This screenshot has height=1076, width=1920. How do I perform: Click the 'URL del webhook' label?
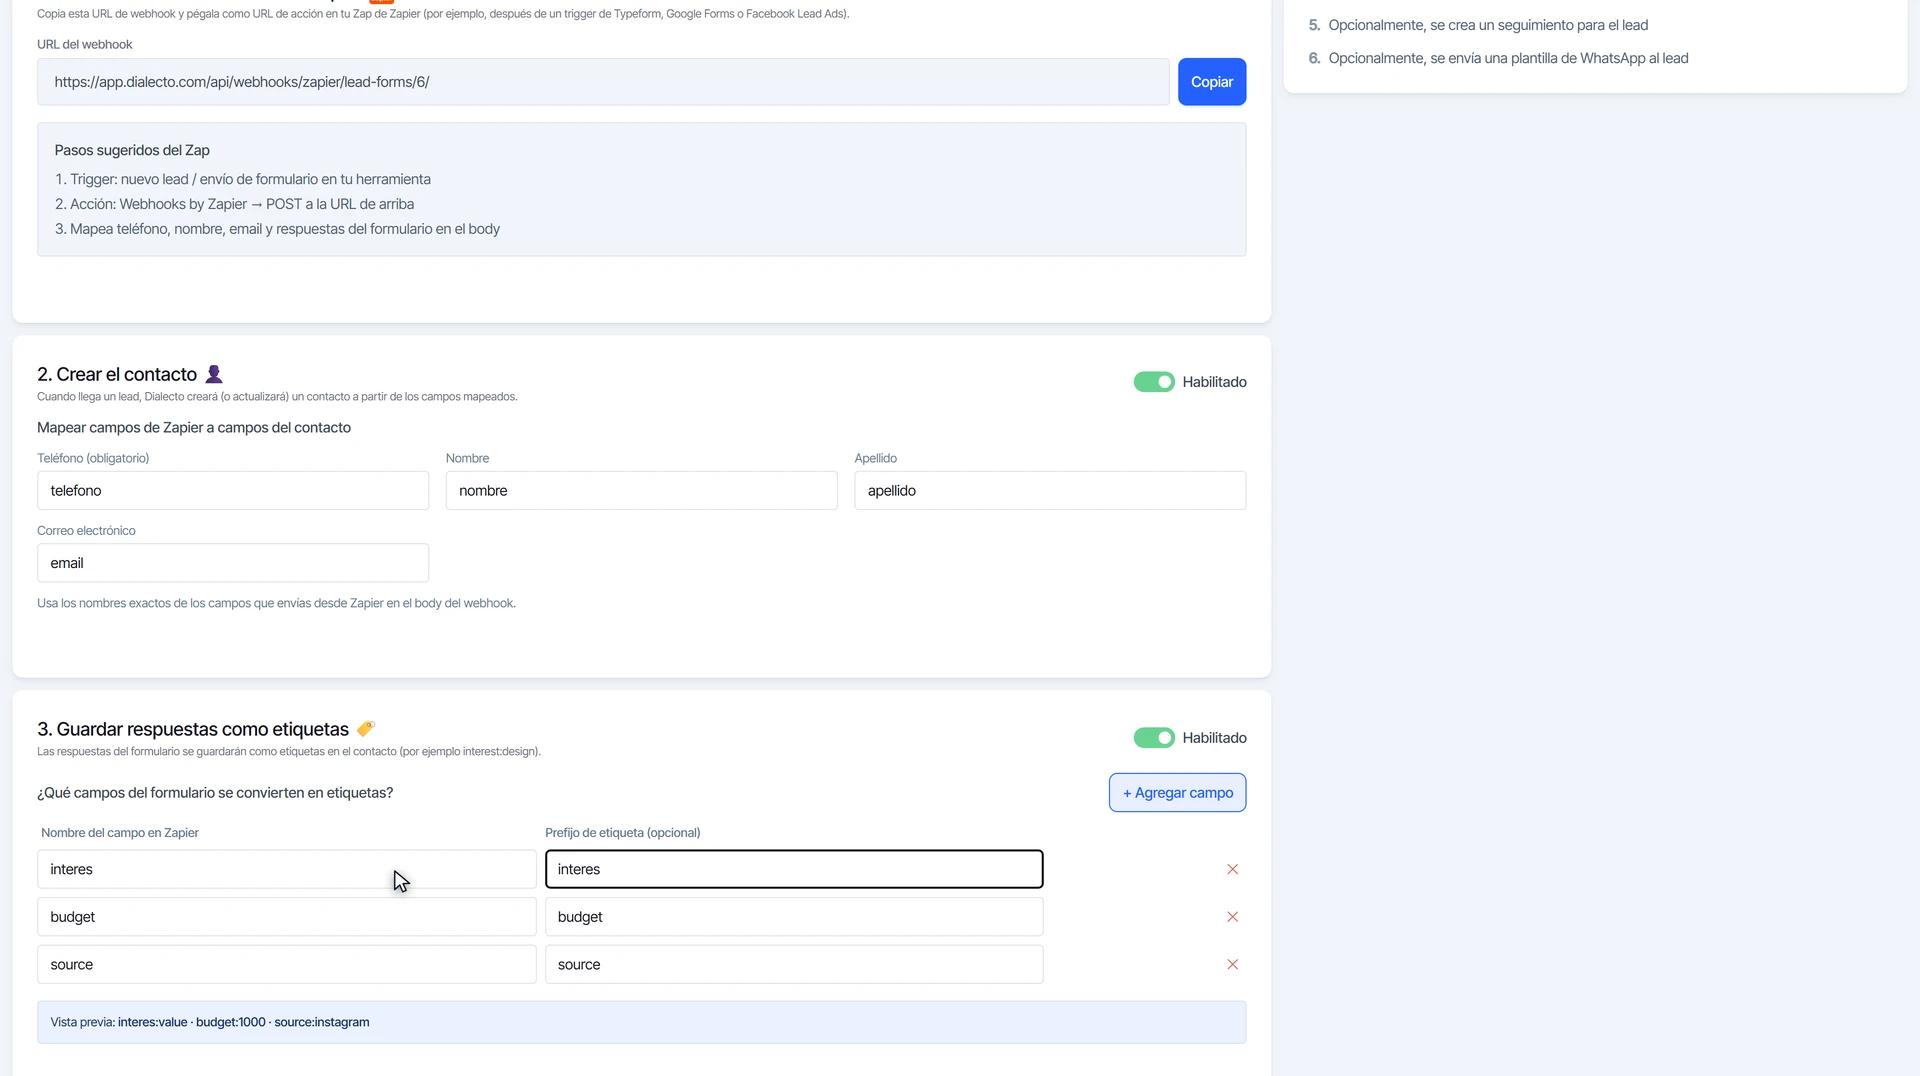(x=85, y=45)
